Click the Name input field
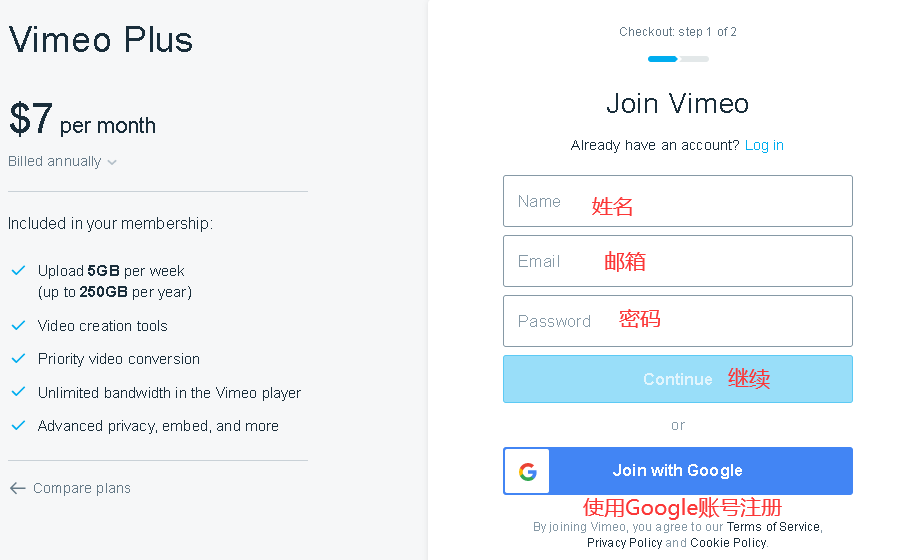The image size is (909, 560). tap(677, 201)
